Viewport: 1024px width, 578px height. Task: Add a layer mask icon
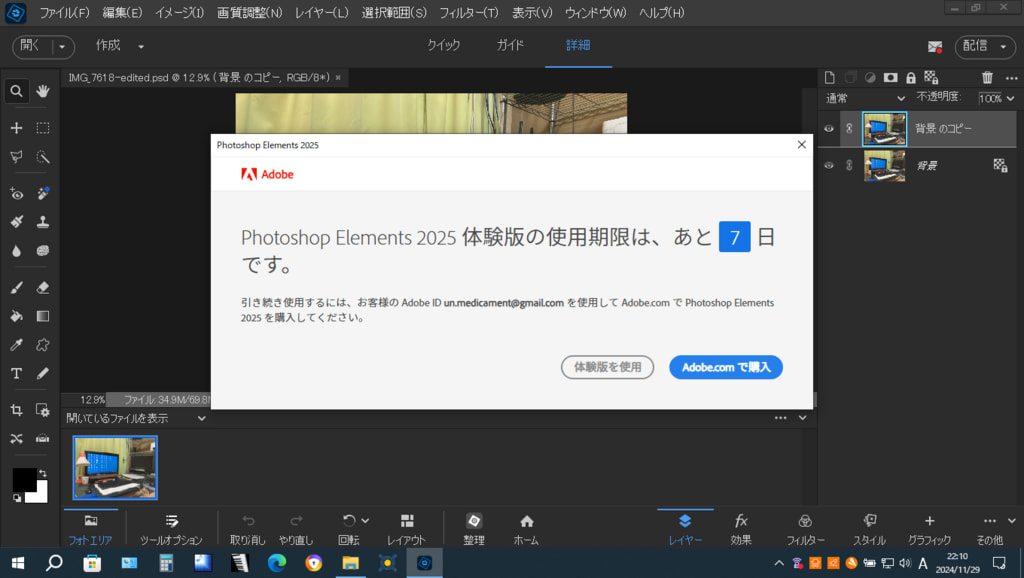(890, 78)
